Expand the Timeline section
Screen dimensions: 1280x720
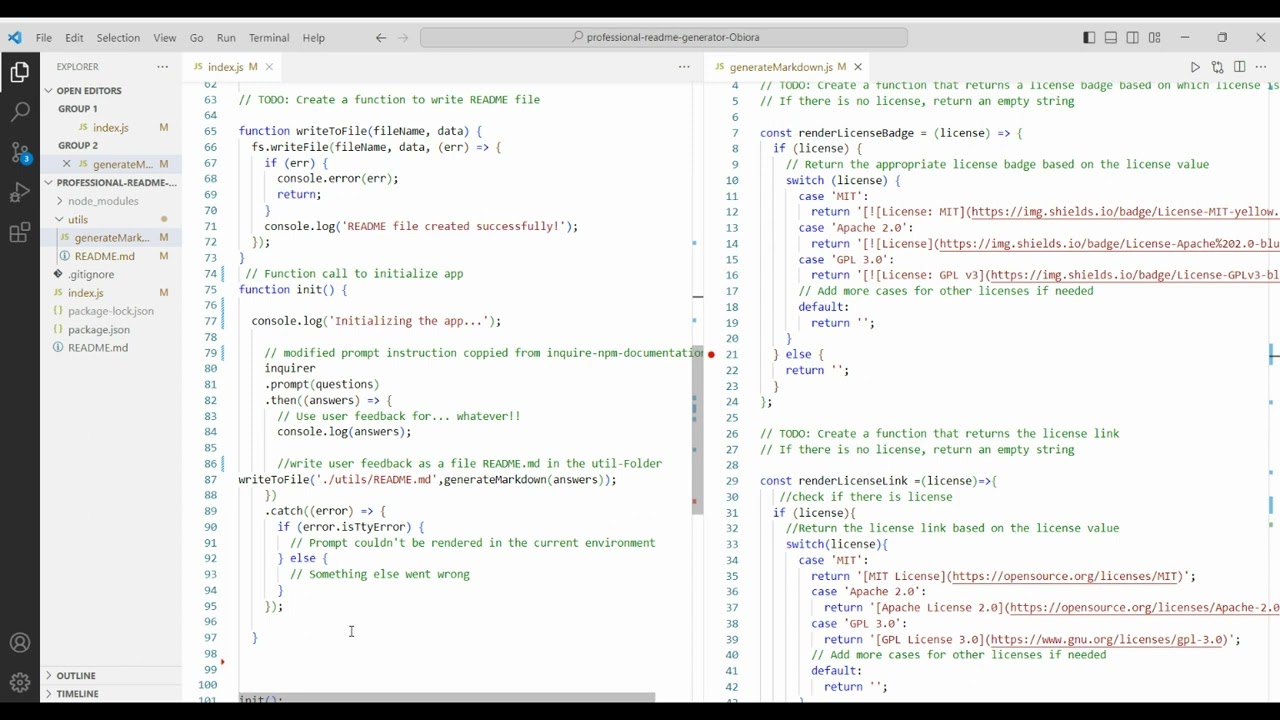111,693
